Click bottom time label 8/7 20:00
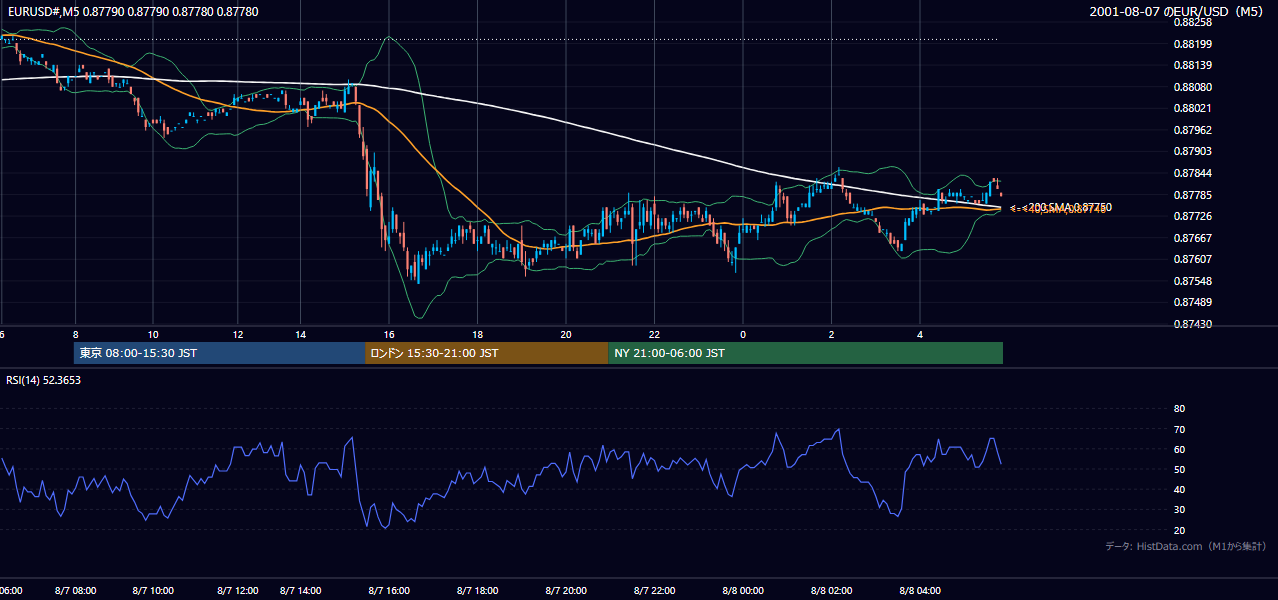Screen dimensions: 1278x600 click(x=567, y=591)
